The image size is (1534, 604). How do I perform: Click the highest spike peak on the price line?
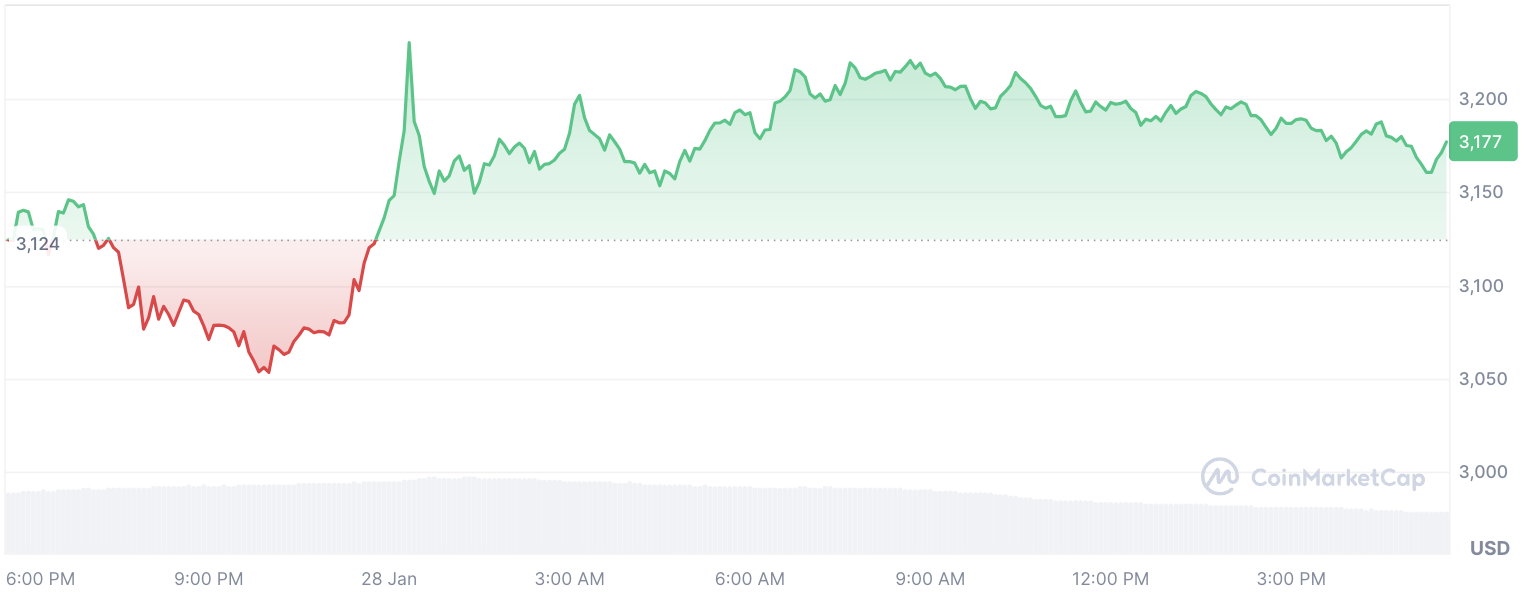[x=409, y=43]
